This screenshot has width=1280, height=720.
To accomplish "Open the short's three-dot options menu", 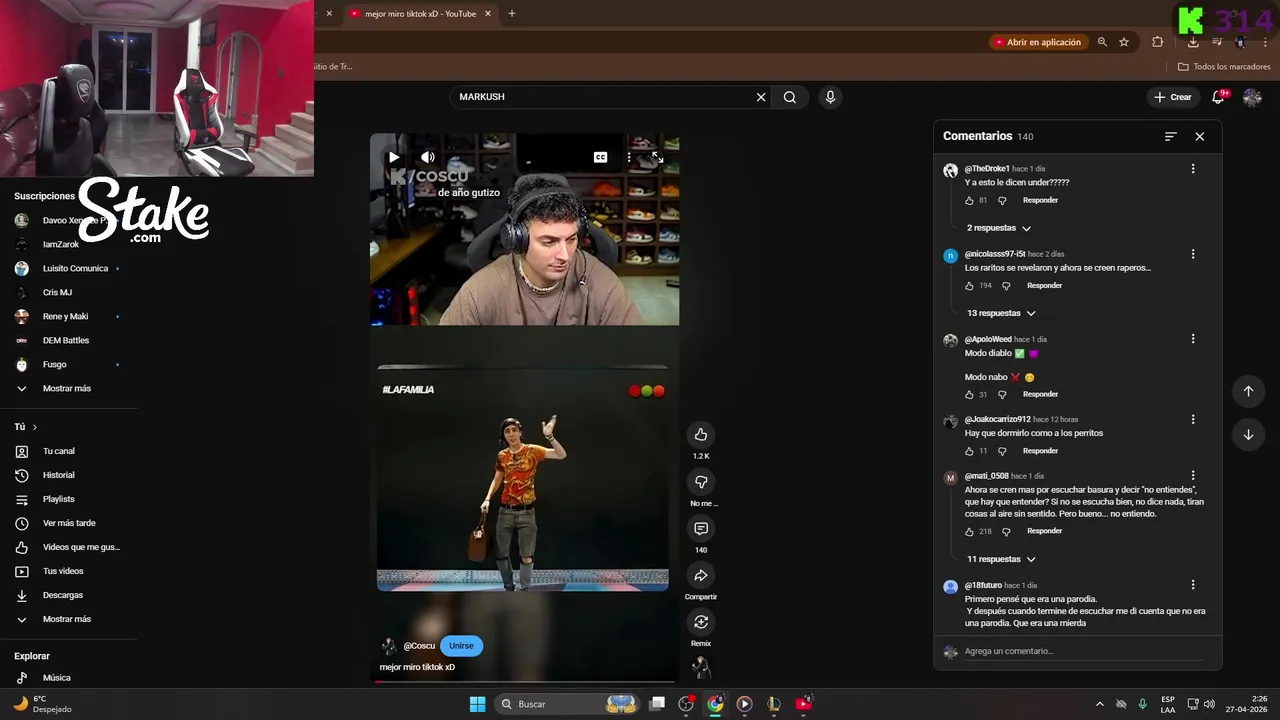I will point(629,157).
